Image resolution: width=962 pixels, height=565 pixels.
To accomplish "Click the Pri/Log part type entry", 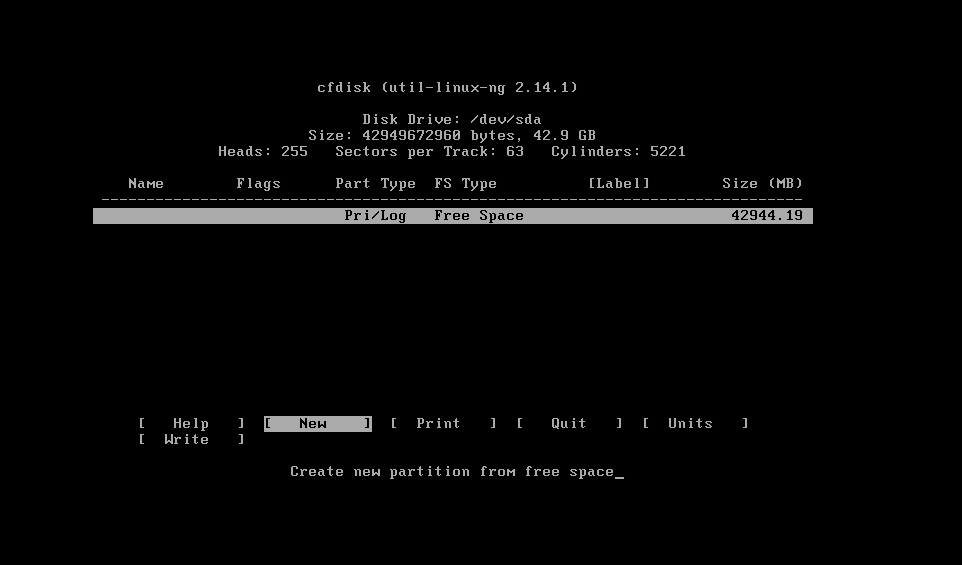I will 375,216.
